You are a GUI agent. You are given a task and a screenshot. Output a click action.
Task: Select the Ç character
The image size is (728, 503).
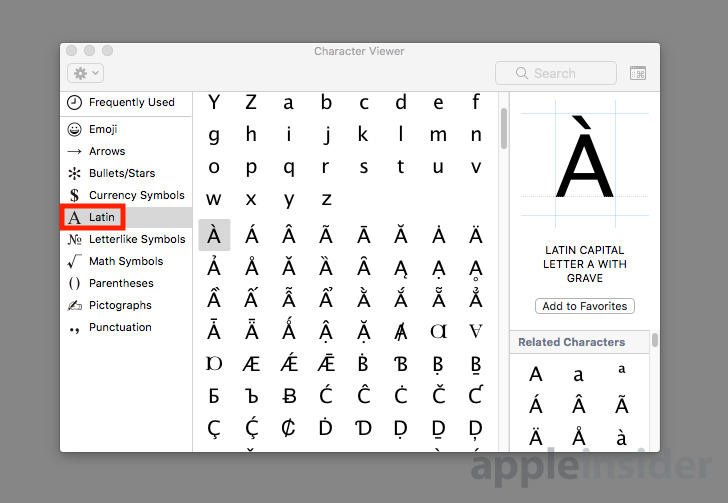[214, 429]
